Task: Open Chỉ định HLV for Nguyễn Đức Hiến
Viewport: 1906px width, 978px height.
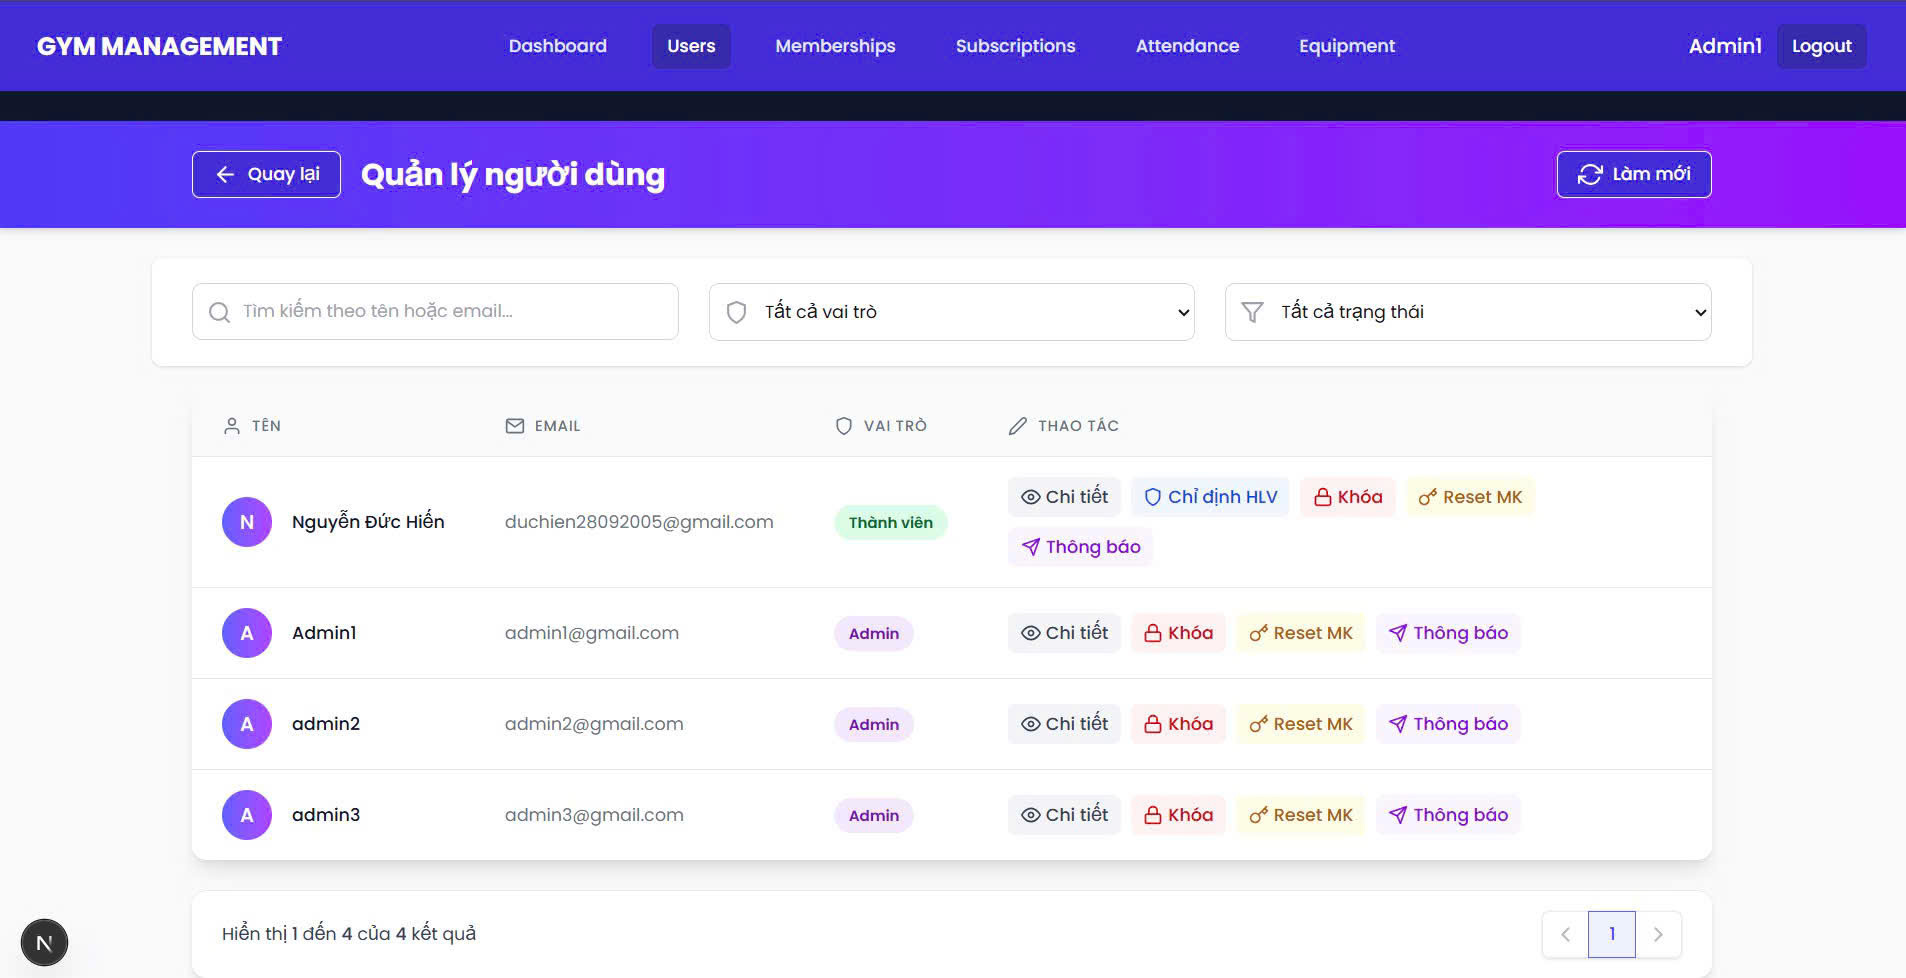Action: point(1210,496)
